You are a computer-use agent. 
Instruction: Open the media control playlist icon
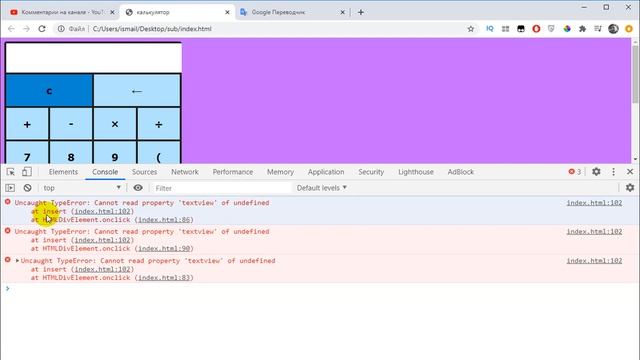(x=598, y=29)
